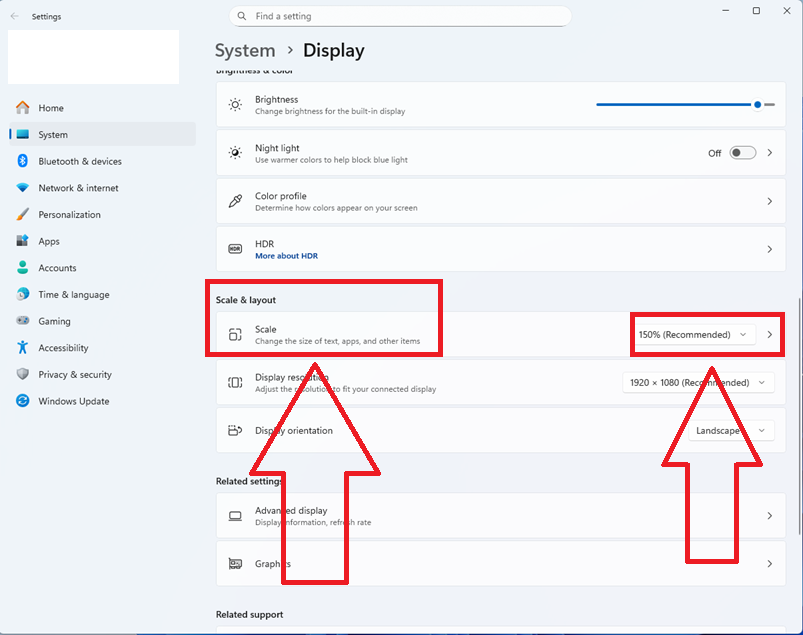Open the Color profile row
Screen dimensions: 803x635
(x=501, y=201)
